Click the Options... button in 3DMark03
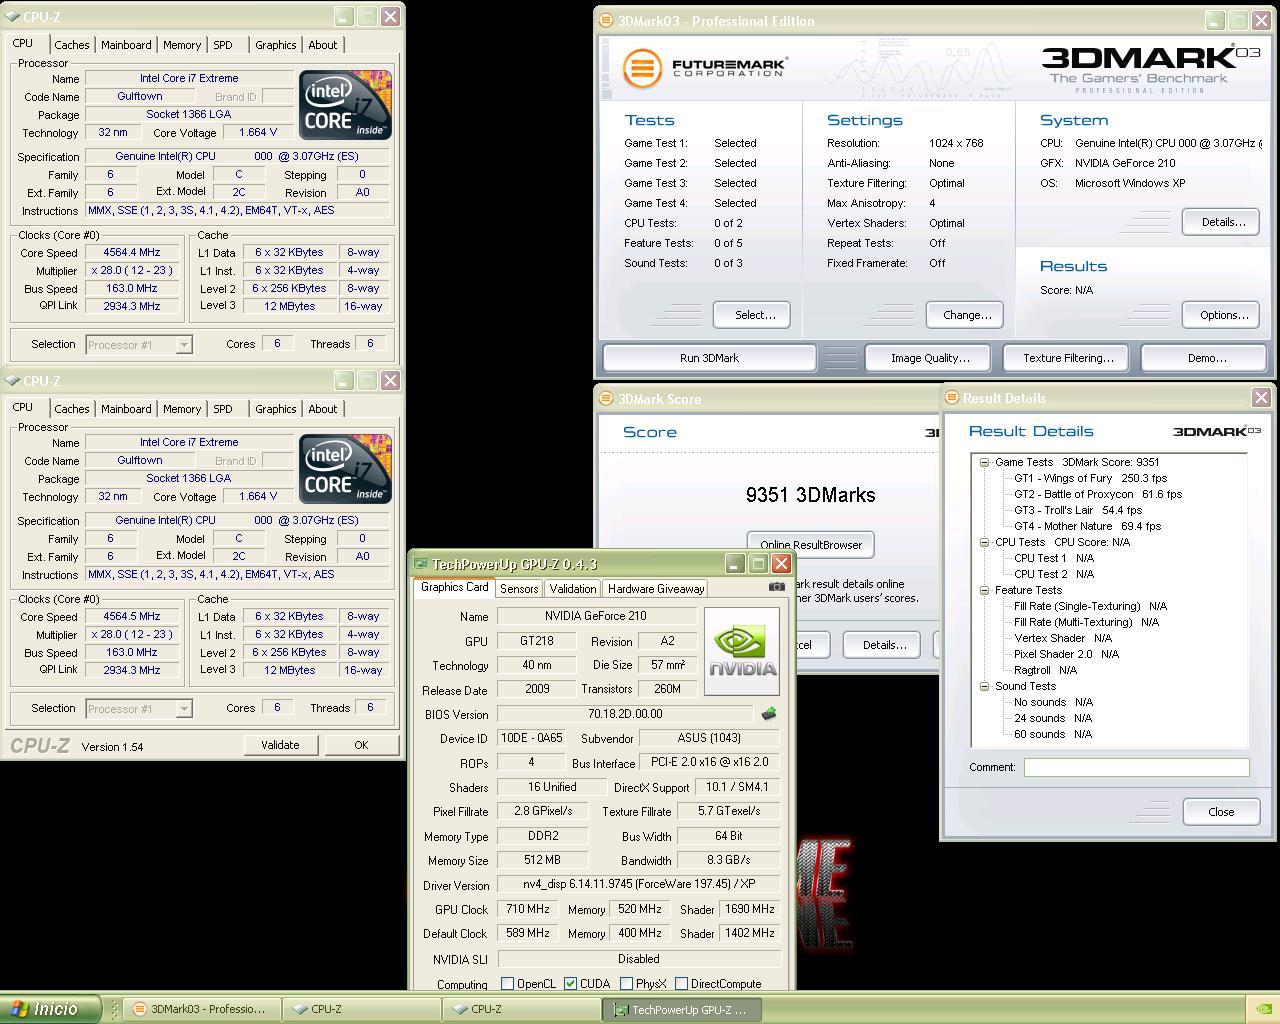The width and height of the screenshot is (1280, 1024). click(x=1221, y=315)
